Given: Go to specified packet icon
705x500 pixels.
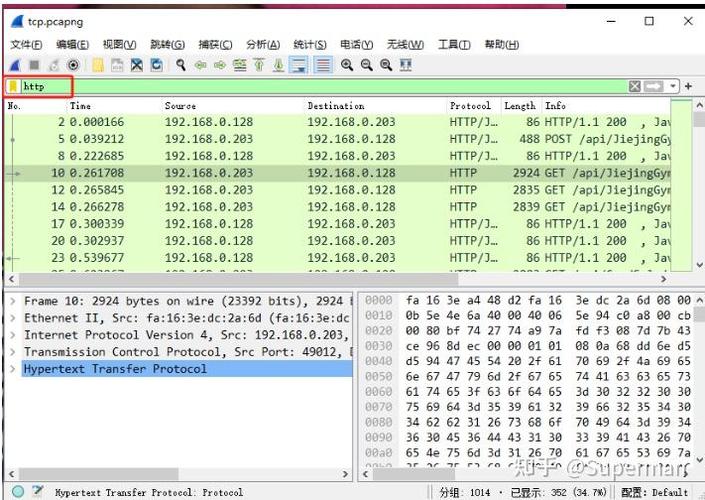Looking at the screenshot, I should click(240, 65).
